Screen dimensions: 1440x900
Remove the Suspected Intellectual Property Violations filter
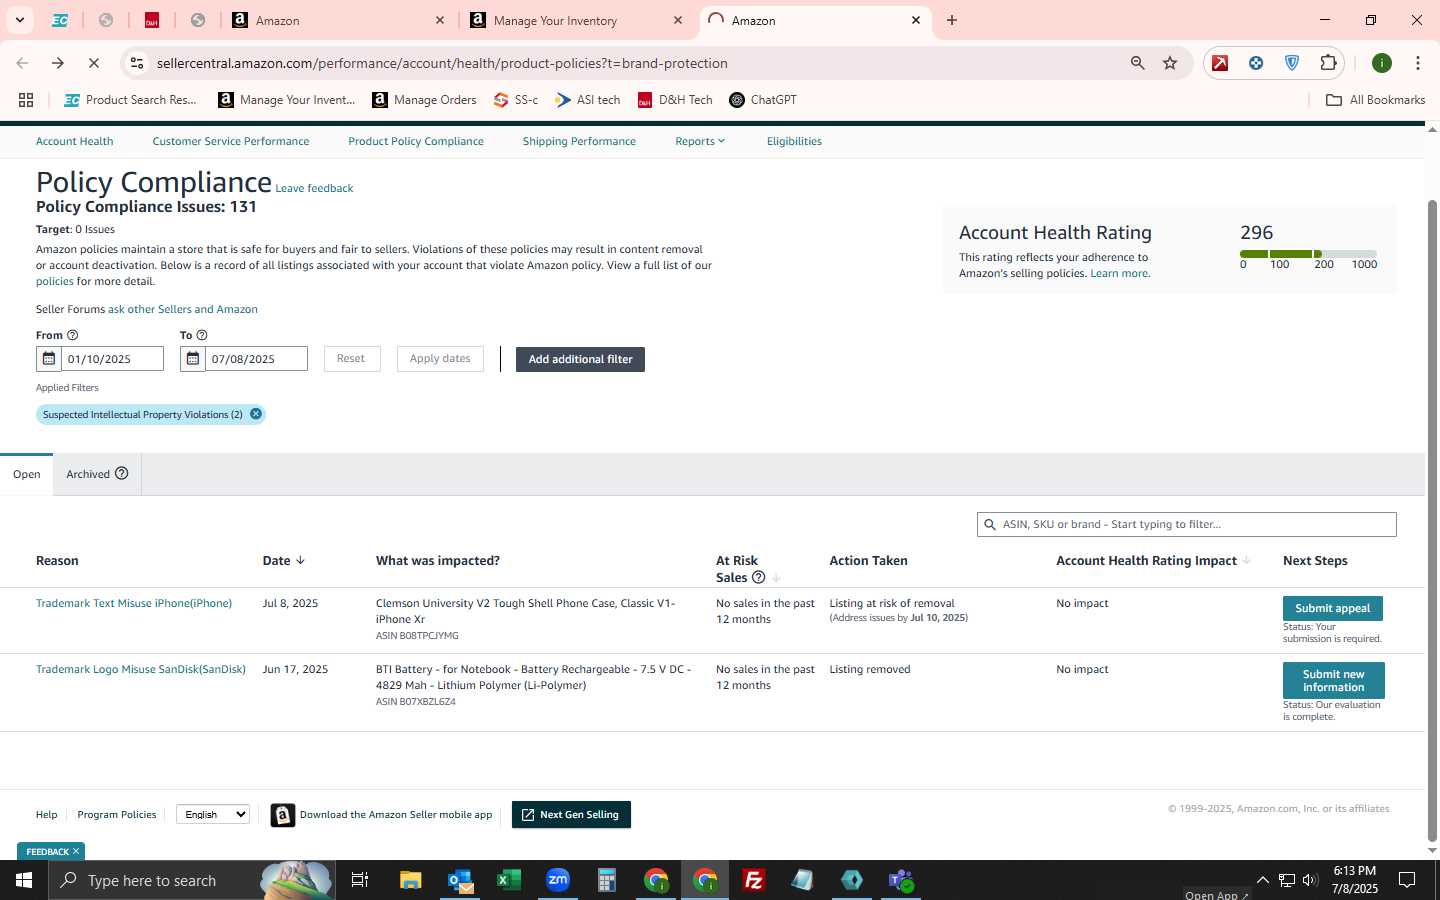[256, 414]
